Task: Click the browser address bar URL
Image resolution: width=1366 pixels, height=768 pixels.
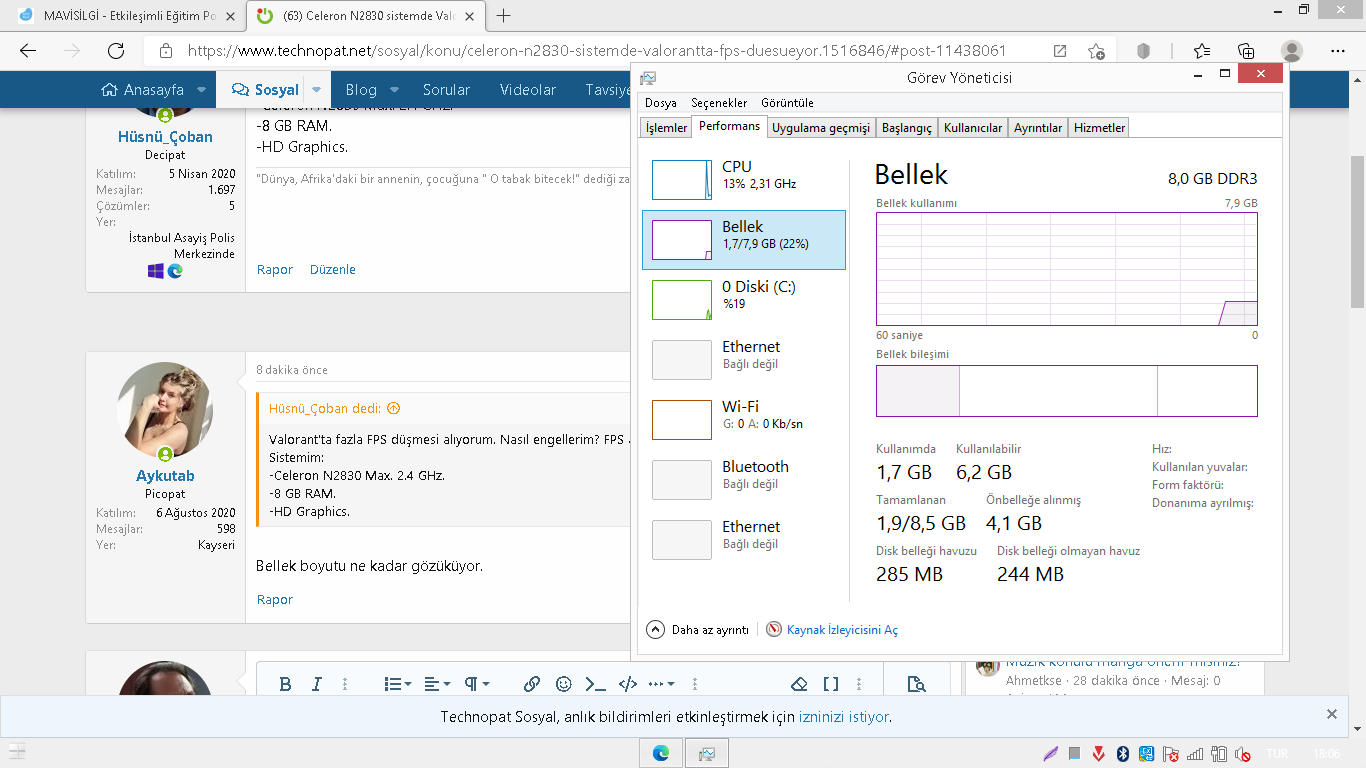Action: click(597, 51)
